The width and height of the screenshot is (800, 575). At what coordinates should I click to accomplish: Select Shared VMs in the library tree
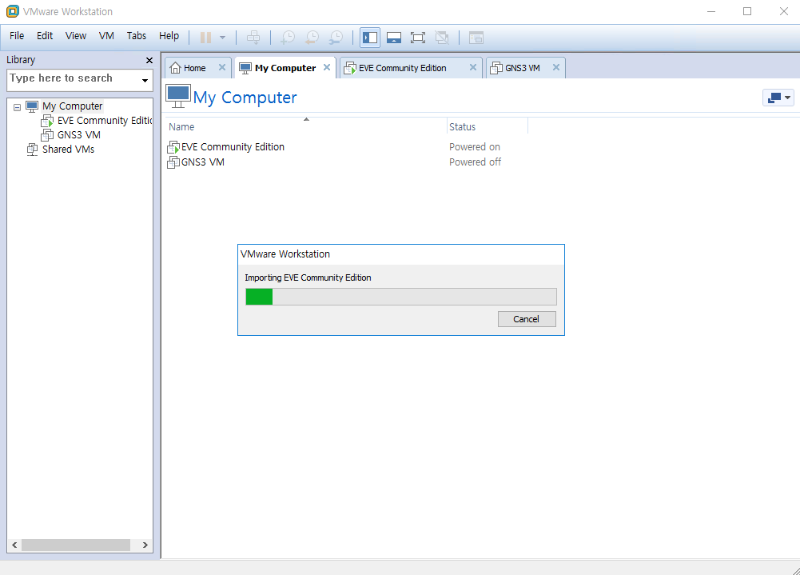coord(68,149)
